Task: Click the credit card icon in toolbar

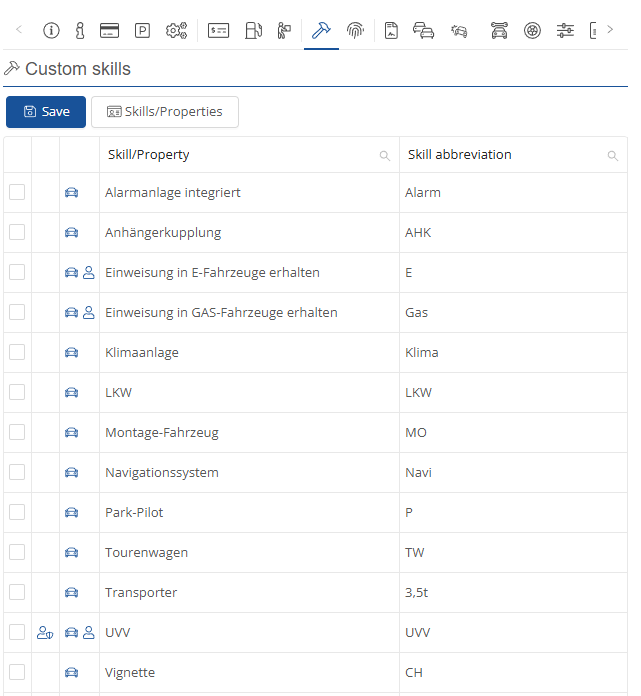Action: pyautogui.click(x=110, y=30)
